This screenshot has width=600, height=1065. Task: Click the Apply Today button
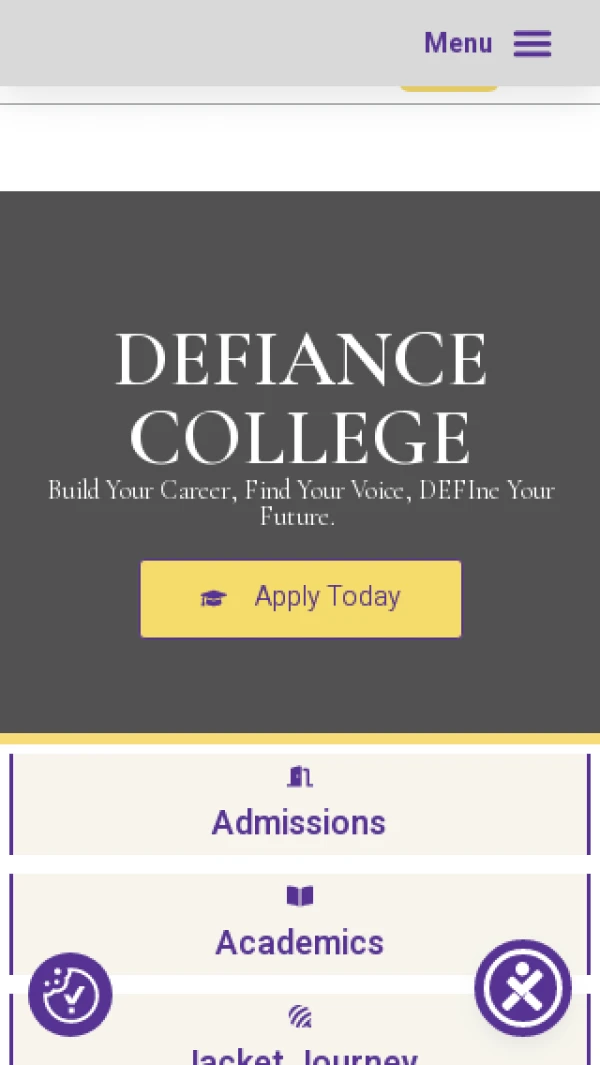point(300,598)
